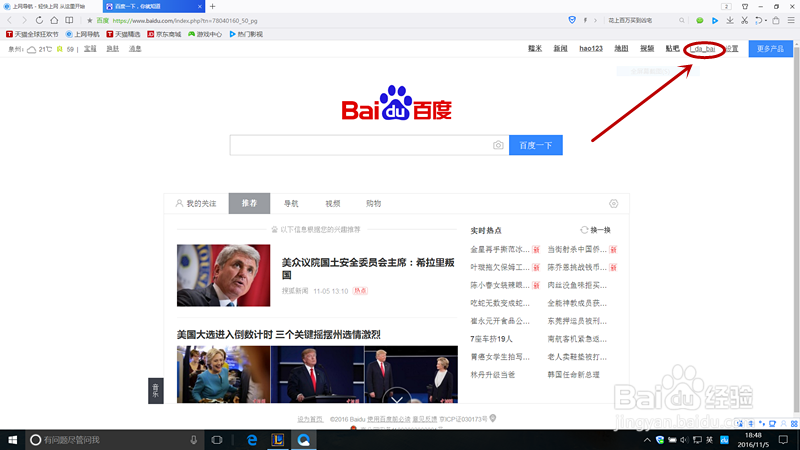Viewport: 800px width, 450px height.
Task: Switch to the 上网导航 tab
Action: pyautogui.click(x=49, y=6)
